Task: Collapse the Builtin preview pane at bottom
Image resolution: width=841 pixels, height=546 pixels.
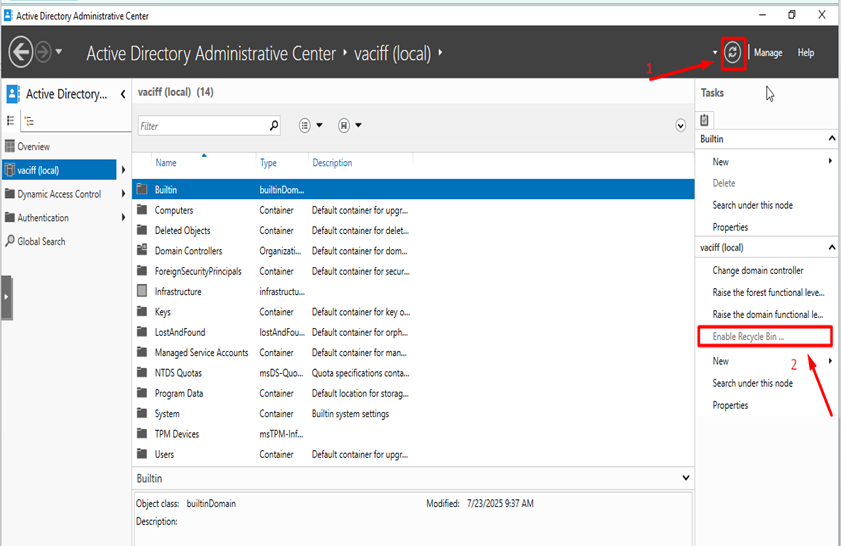Action: pyautogui.click(x=685, y=479)
